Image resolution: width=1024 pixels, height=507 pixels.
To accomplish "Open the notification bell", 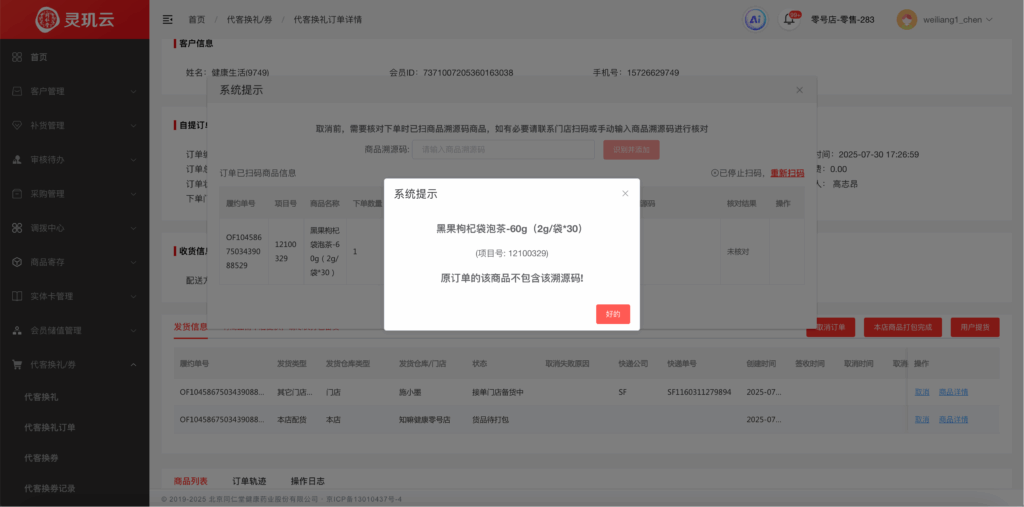I will pyautogui.click(x=788, y=20).
